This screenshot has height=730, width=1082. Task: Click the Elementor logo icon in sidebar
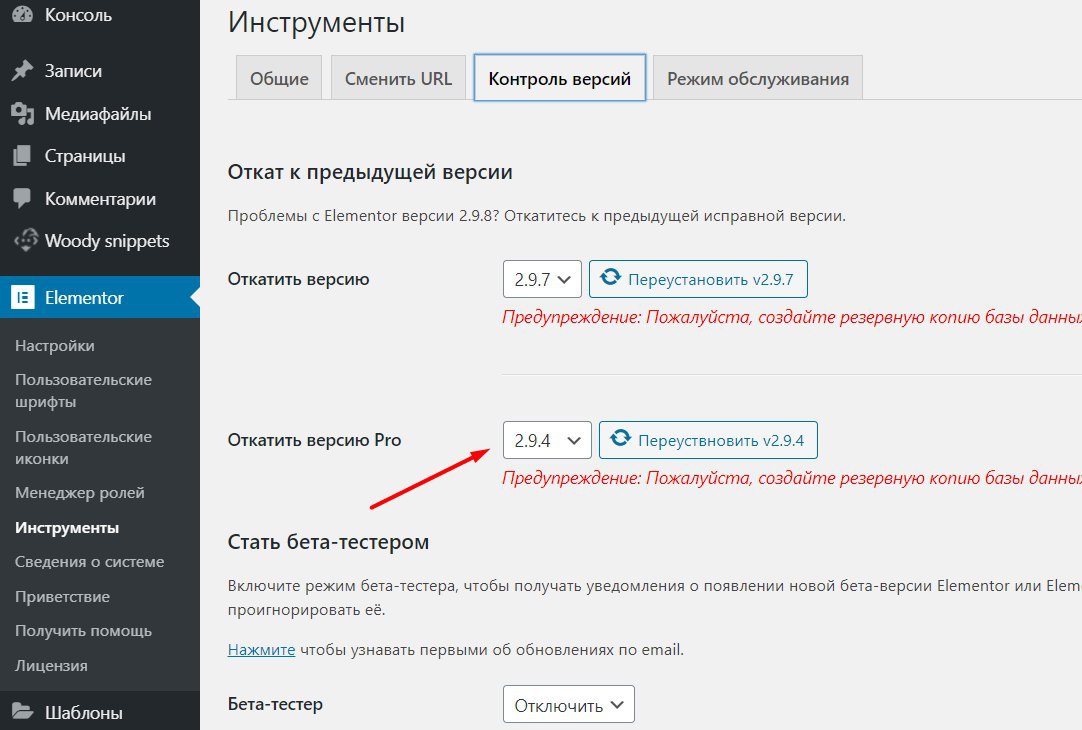point(23,297)
